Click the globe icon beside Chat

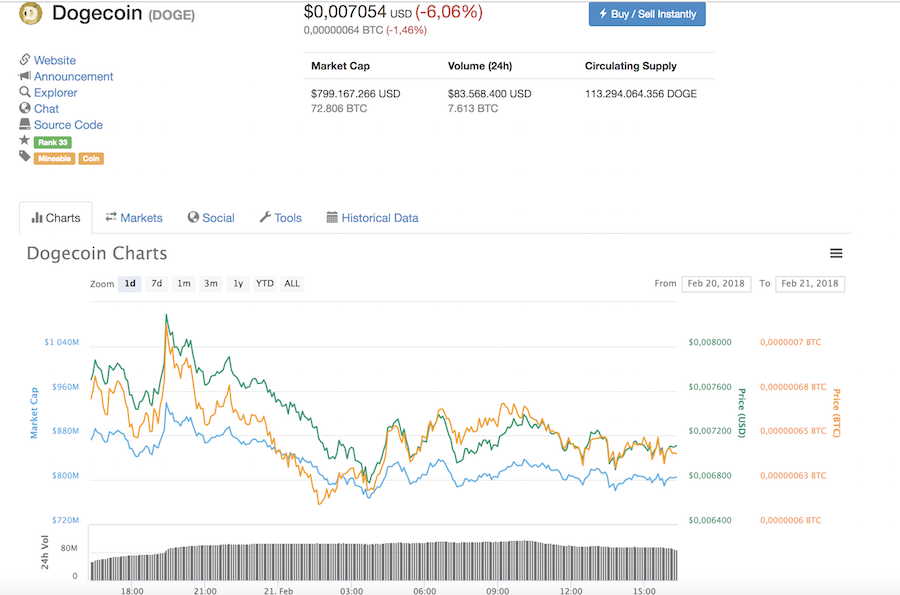point(25,108)
